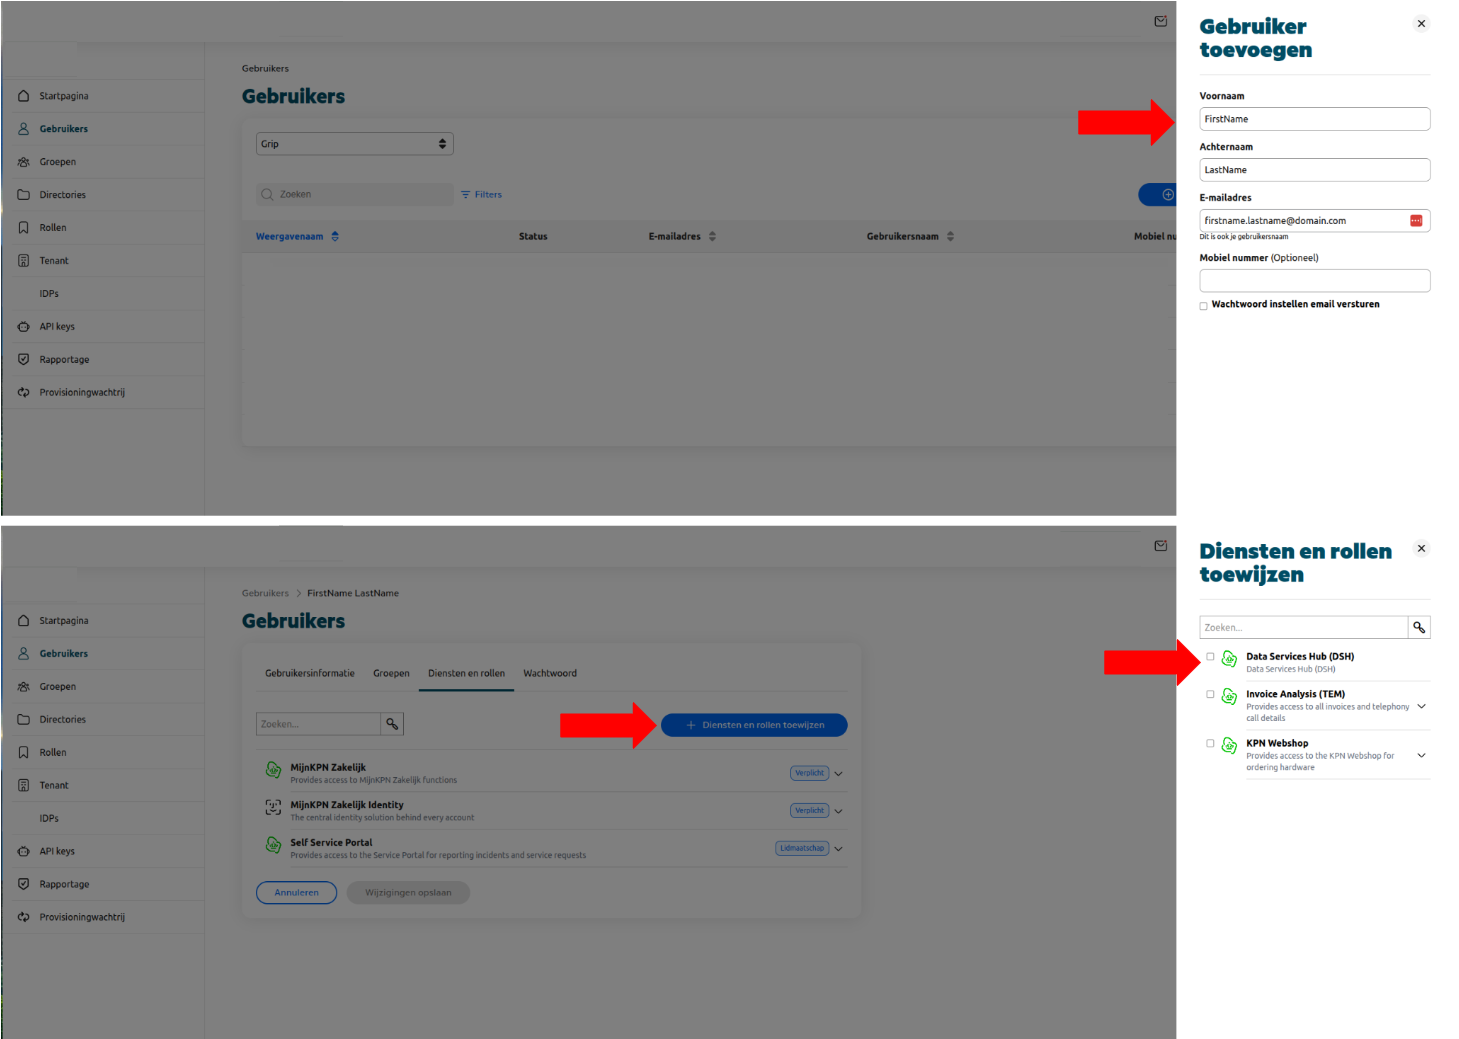Close the Gebruiker toevoegen panel

[x=1421, y=24]
